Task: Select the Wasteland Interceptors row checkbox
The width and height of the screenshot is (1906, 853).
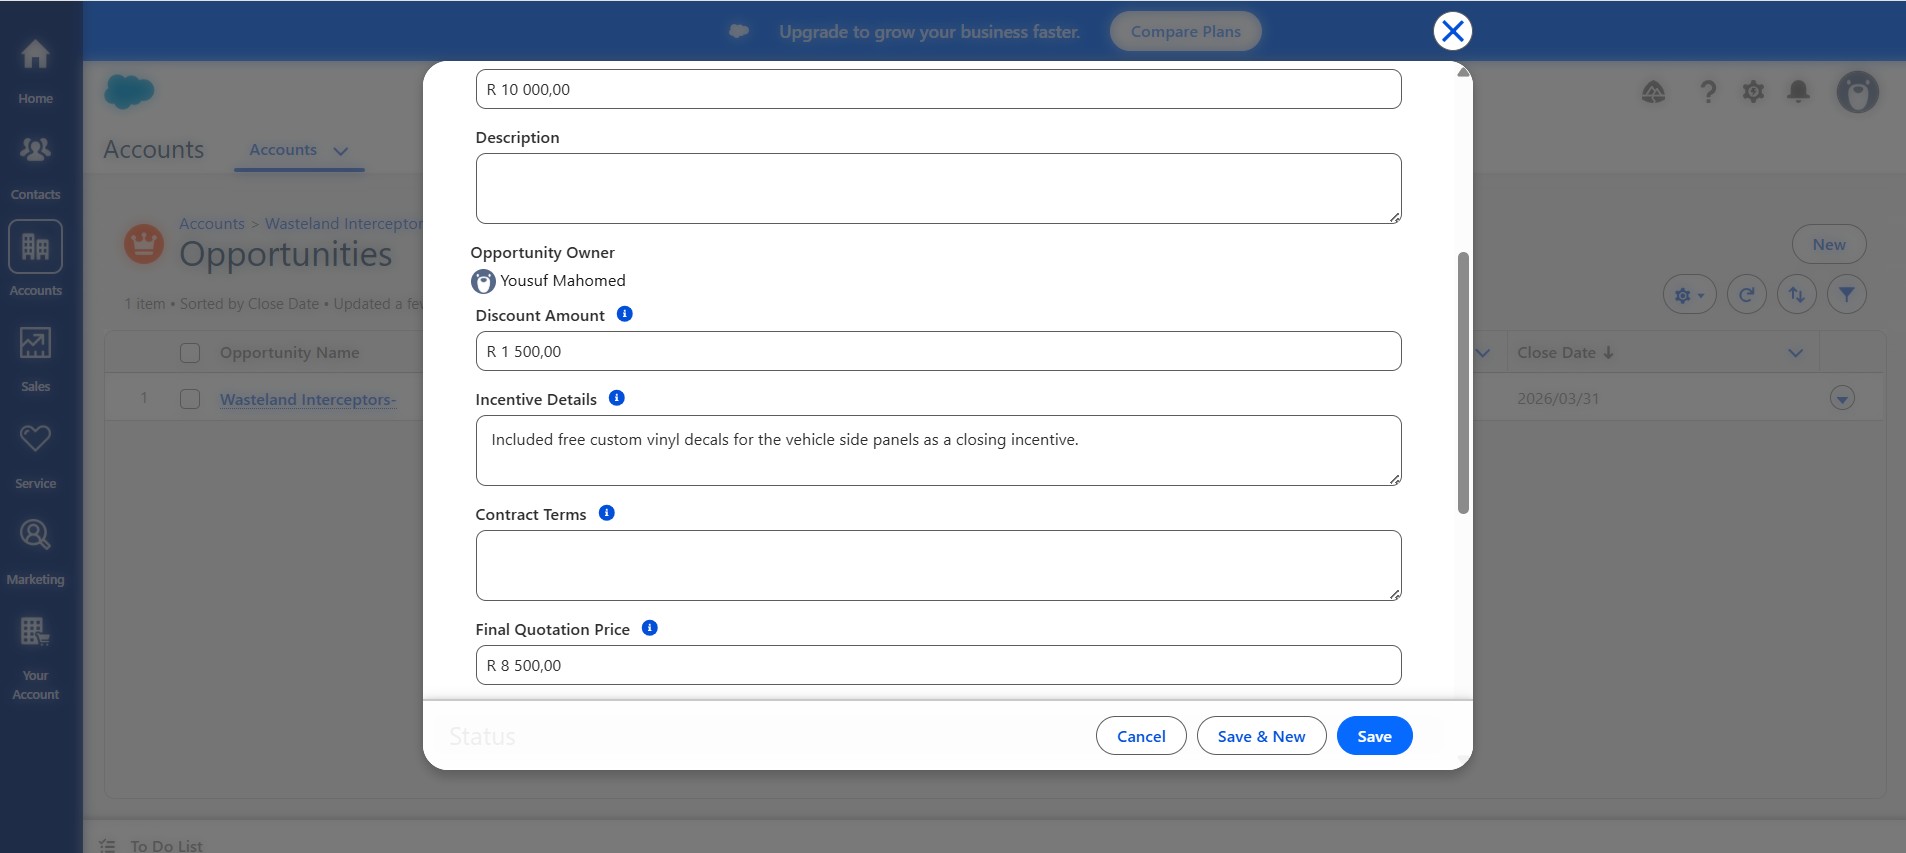Action: click(190, 399)
